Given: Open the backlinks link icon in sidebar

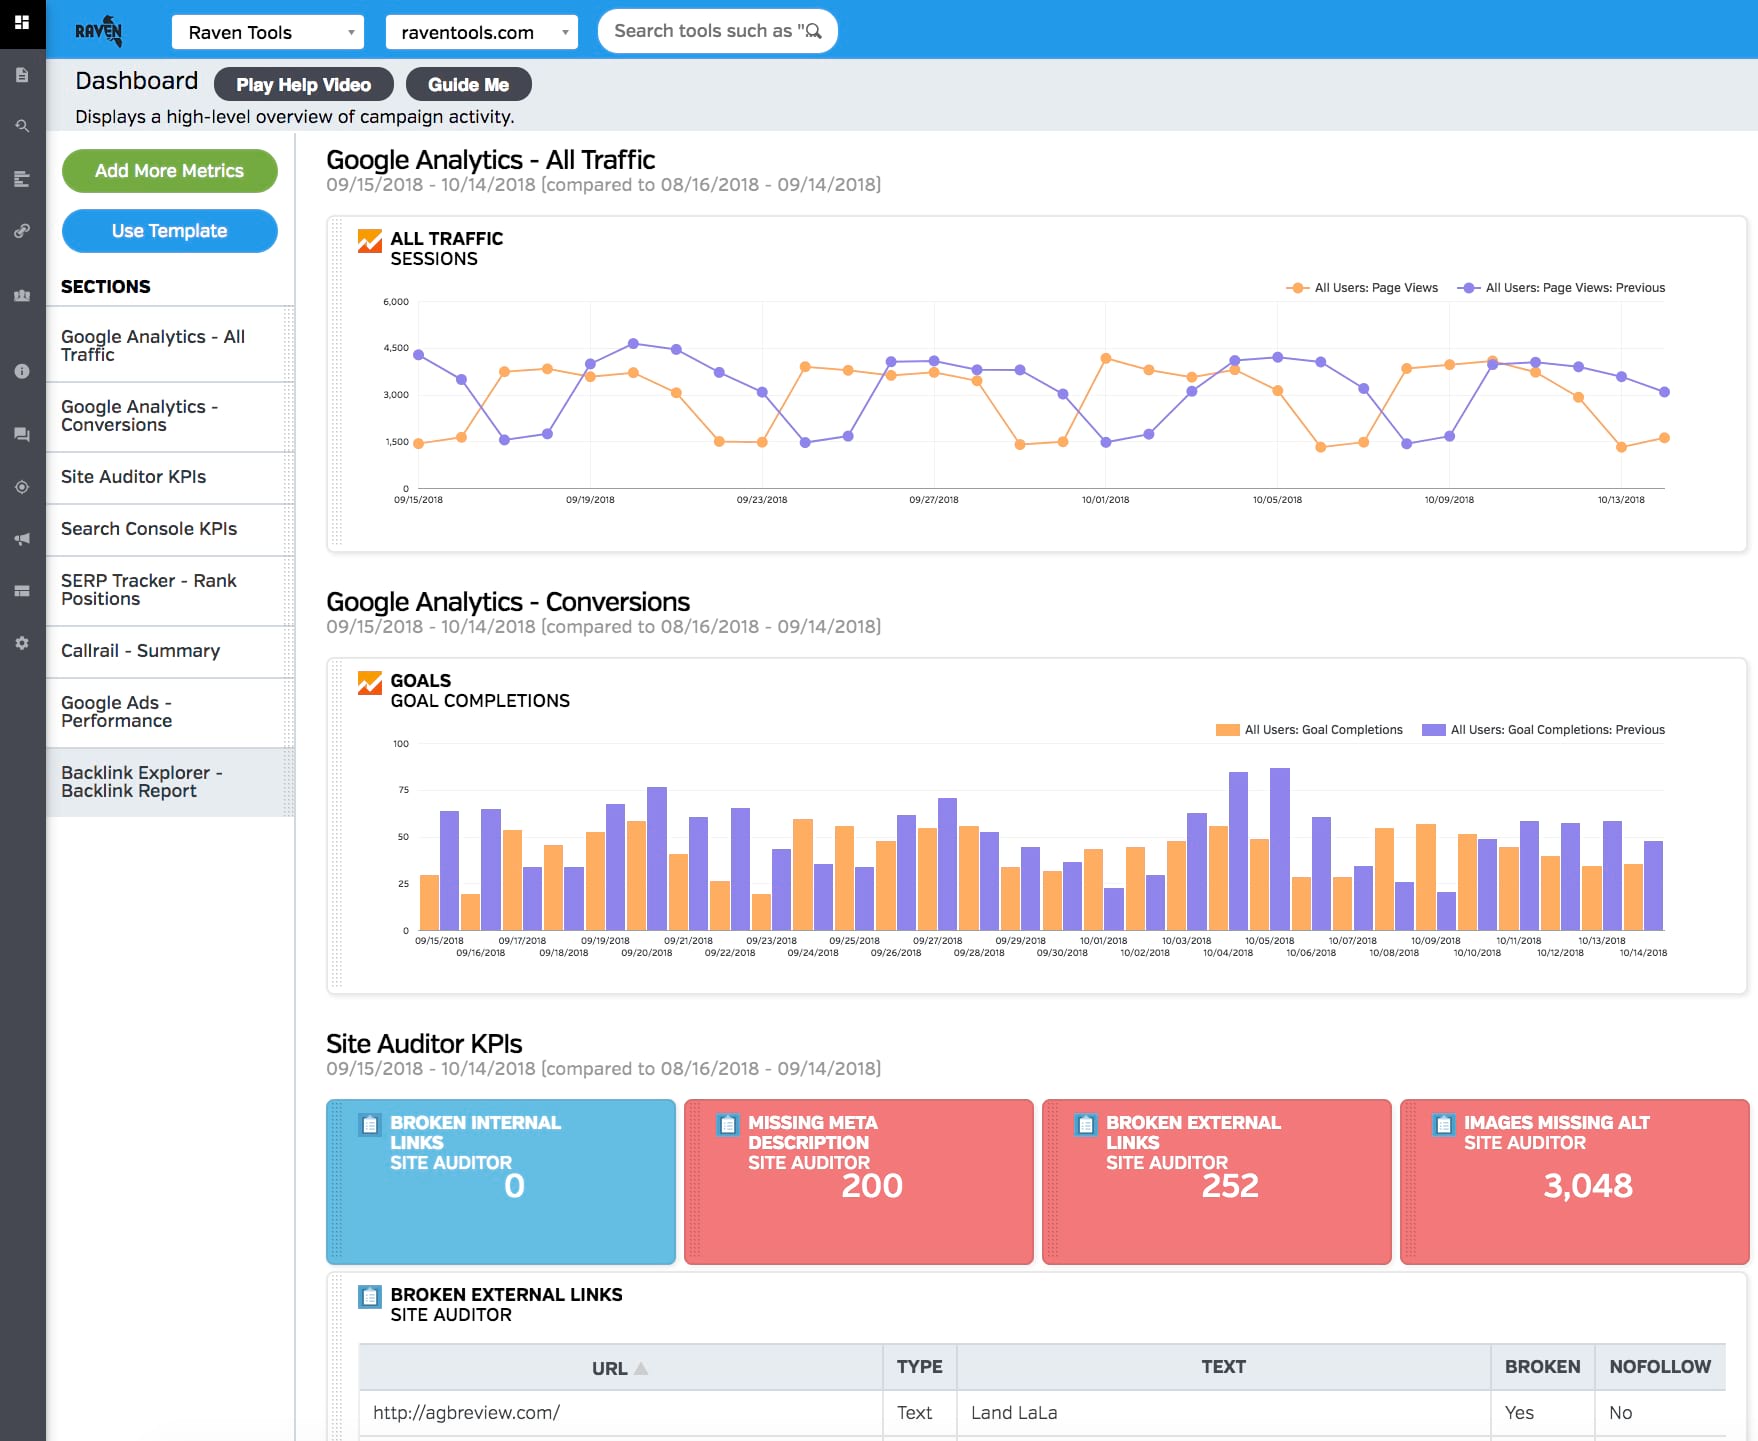Looking at the screenshot, I should 21,230.
